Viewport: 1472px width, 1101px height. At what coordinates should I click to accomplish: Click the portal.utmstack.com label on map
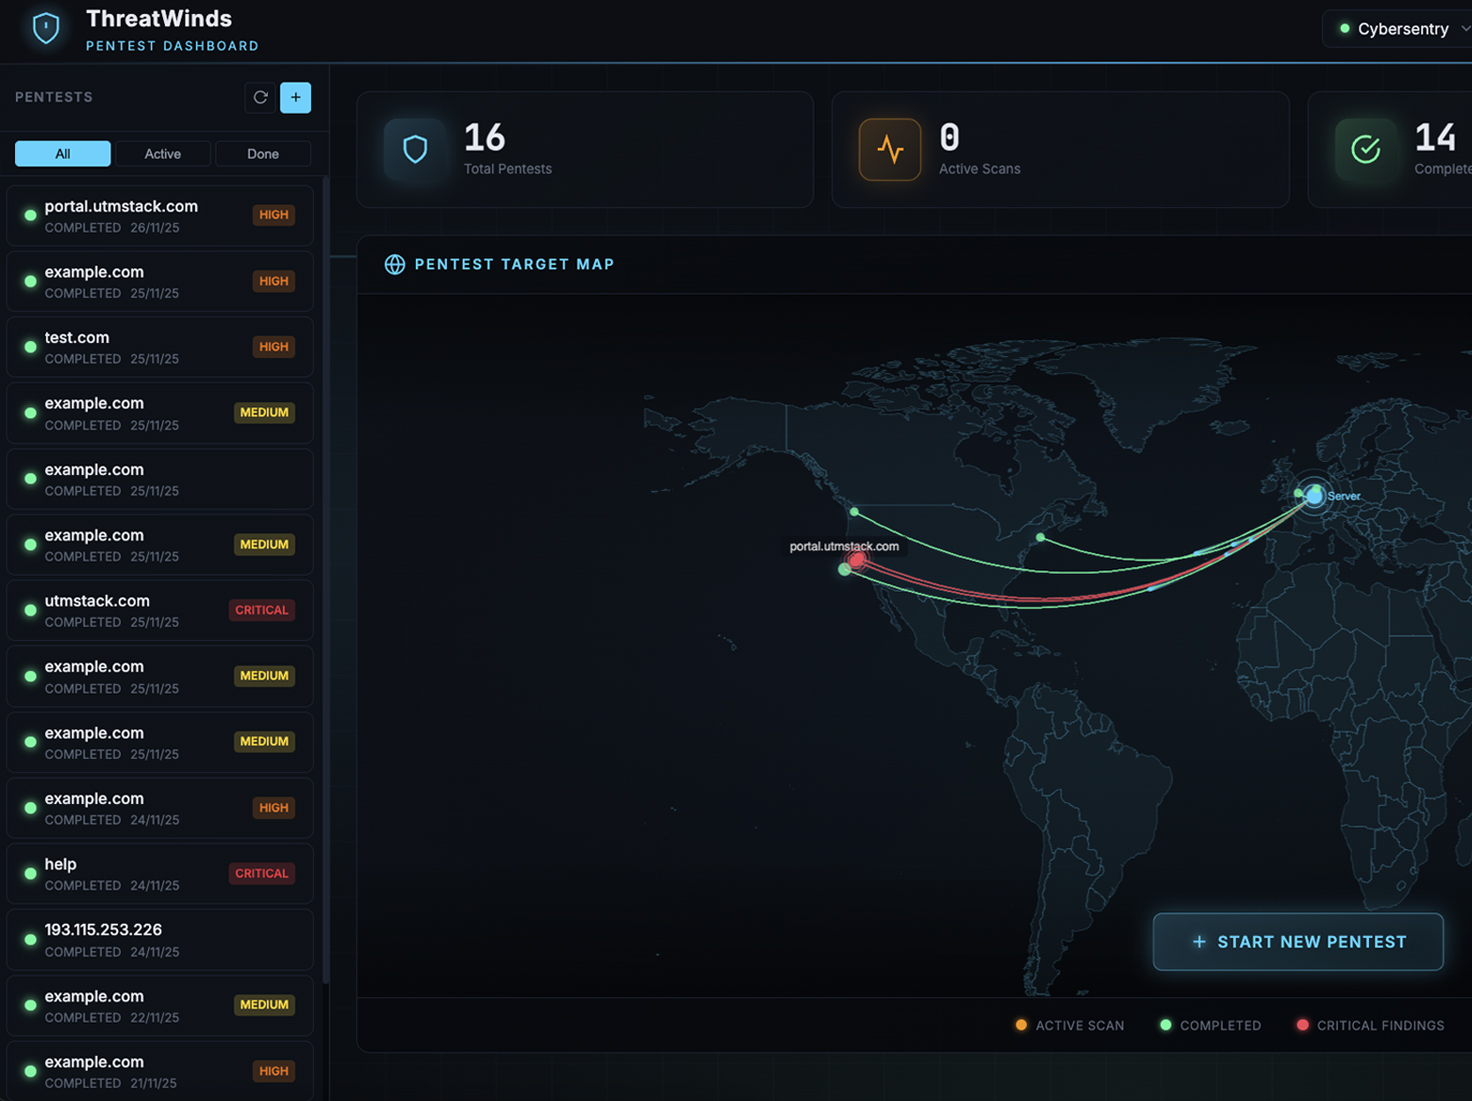coord(844,546)
